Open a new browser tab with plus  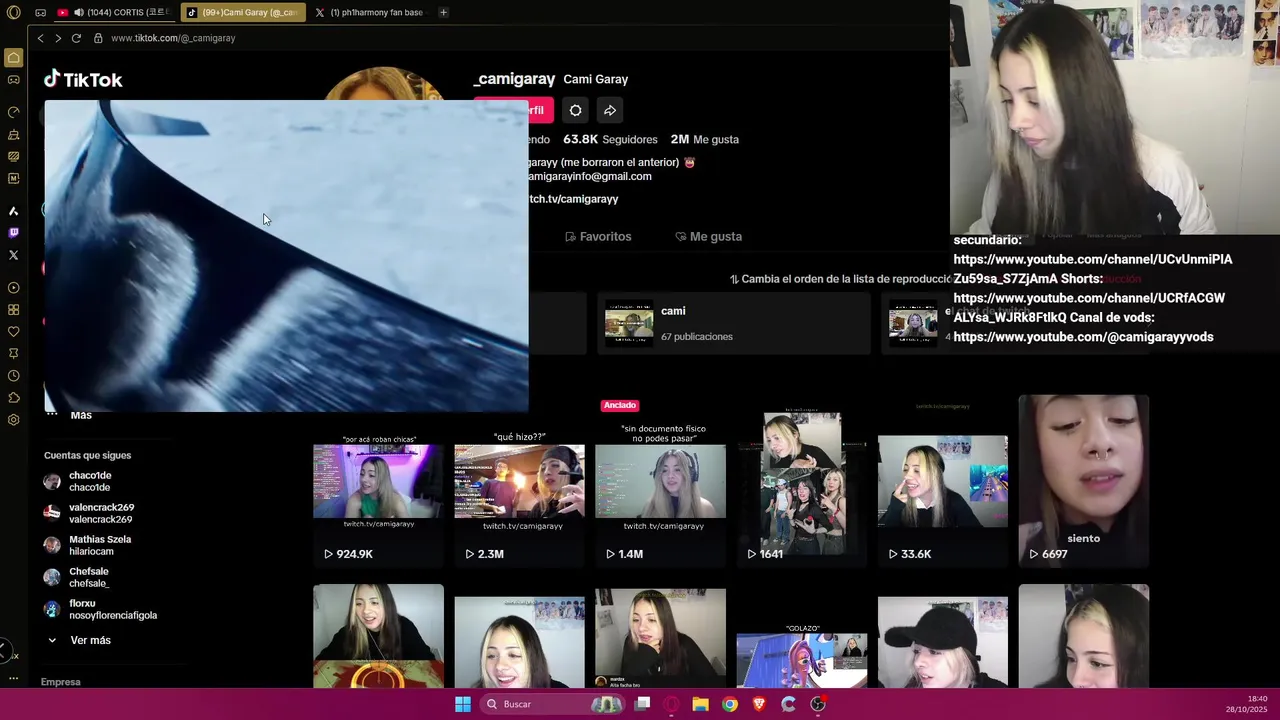[443, 13]
